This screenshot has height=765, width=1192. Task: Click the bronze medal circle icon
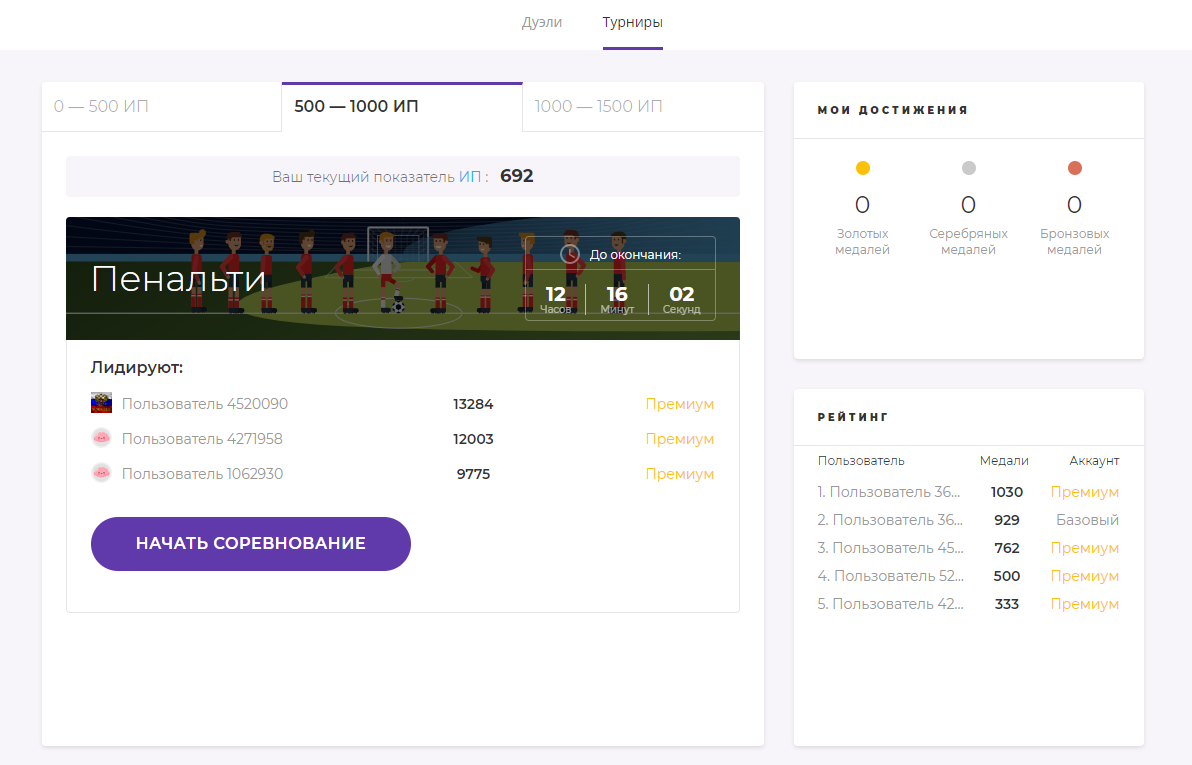coord(1074,168)
